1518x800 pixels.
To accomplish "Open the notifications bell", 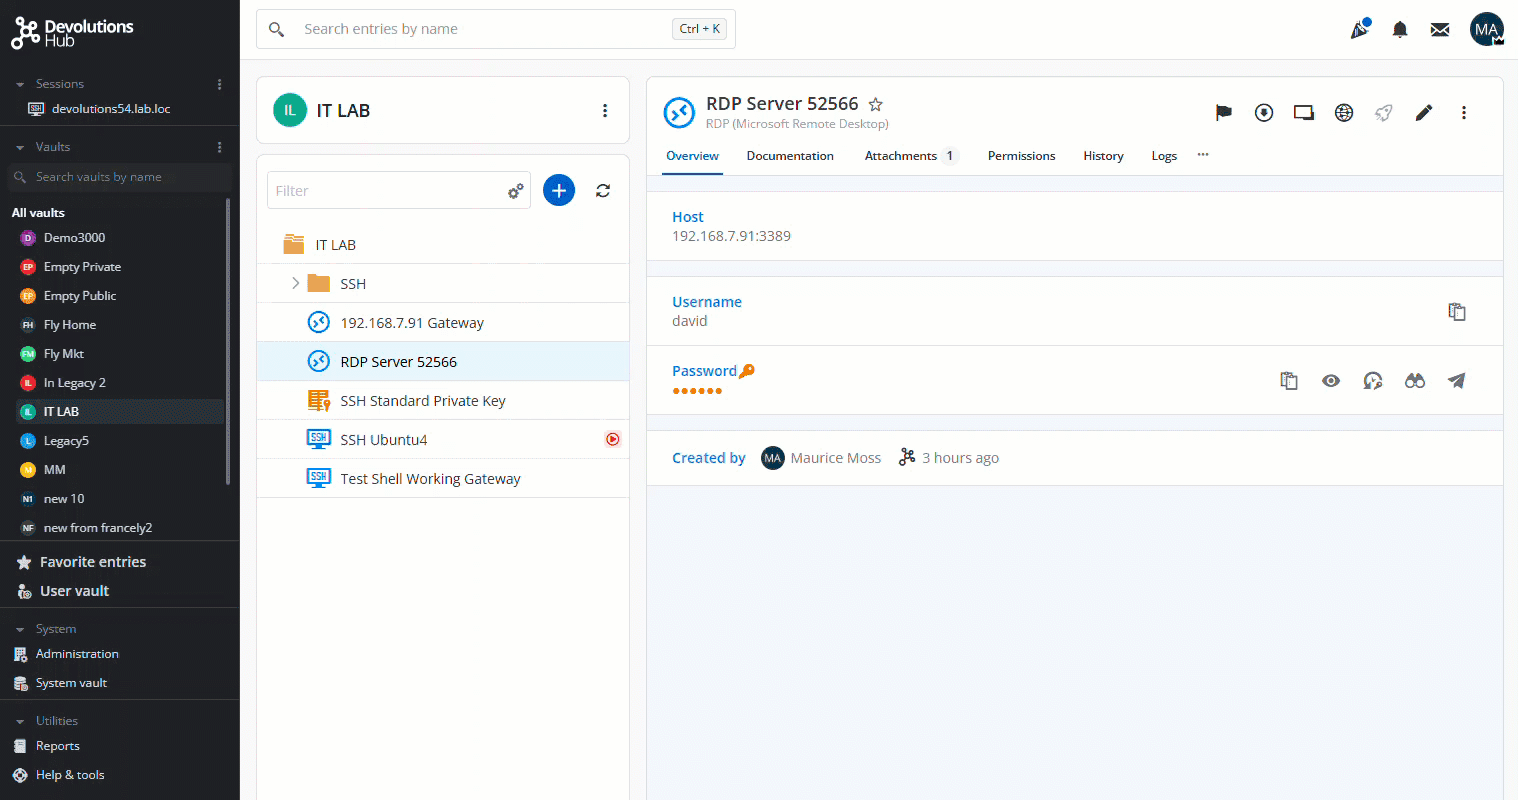I will (x=1400, y=30).
